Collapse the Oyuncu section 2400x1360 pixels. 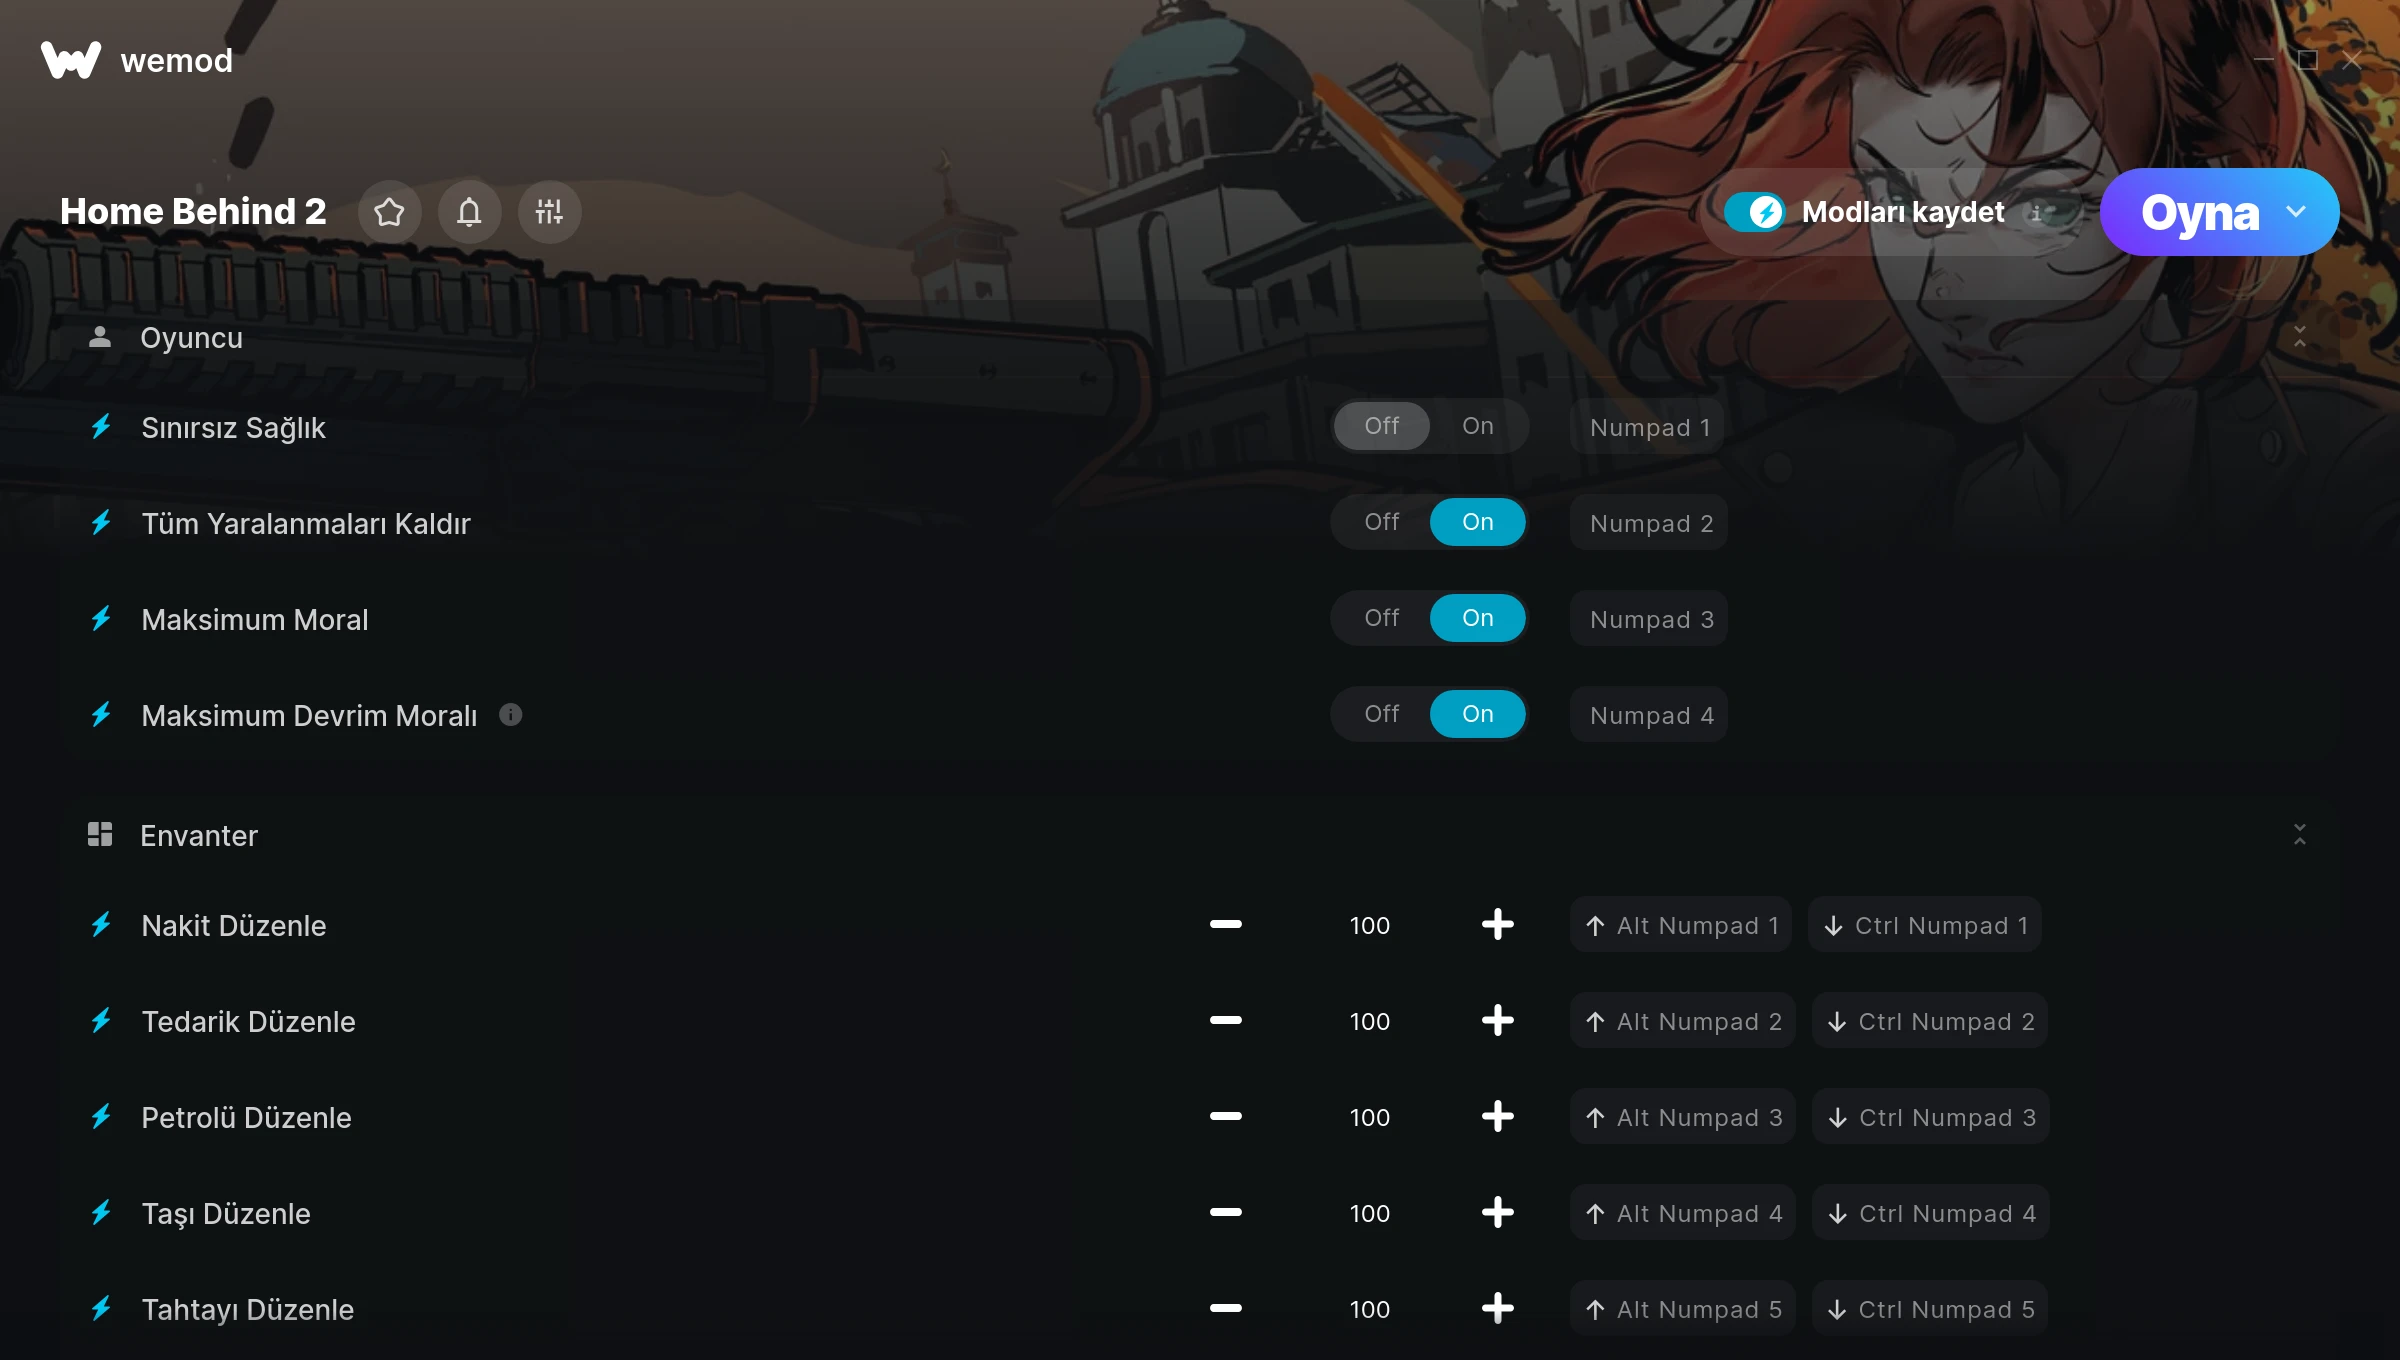[x=2299, y=337]
